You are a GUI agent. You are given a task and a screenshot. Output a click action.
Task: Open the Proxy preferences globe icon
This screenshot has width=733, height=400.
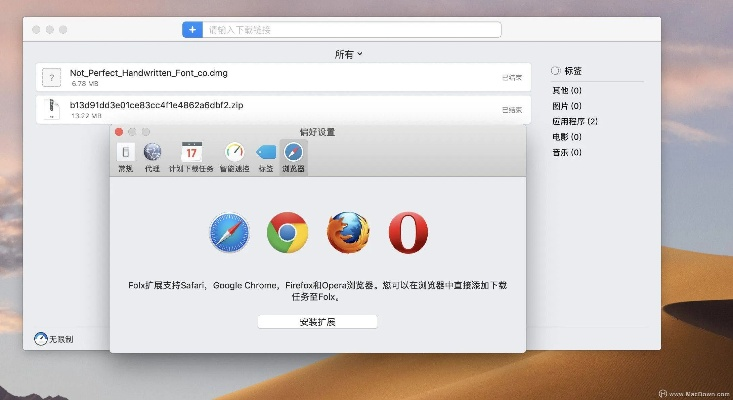[x=152, y=152]
